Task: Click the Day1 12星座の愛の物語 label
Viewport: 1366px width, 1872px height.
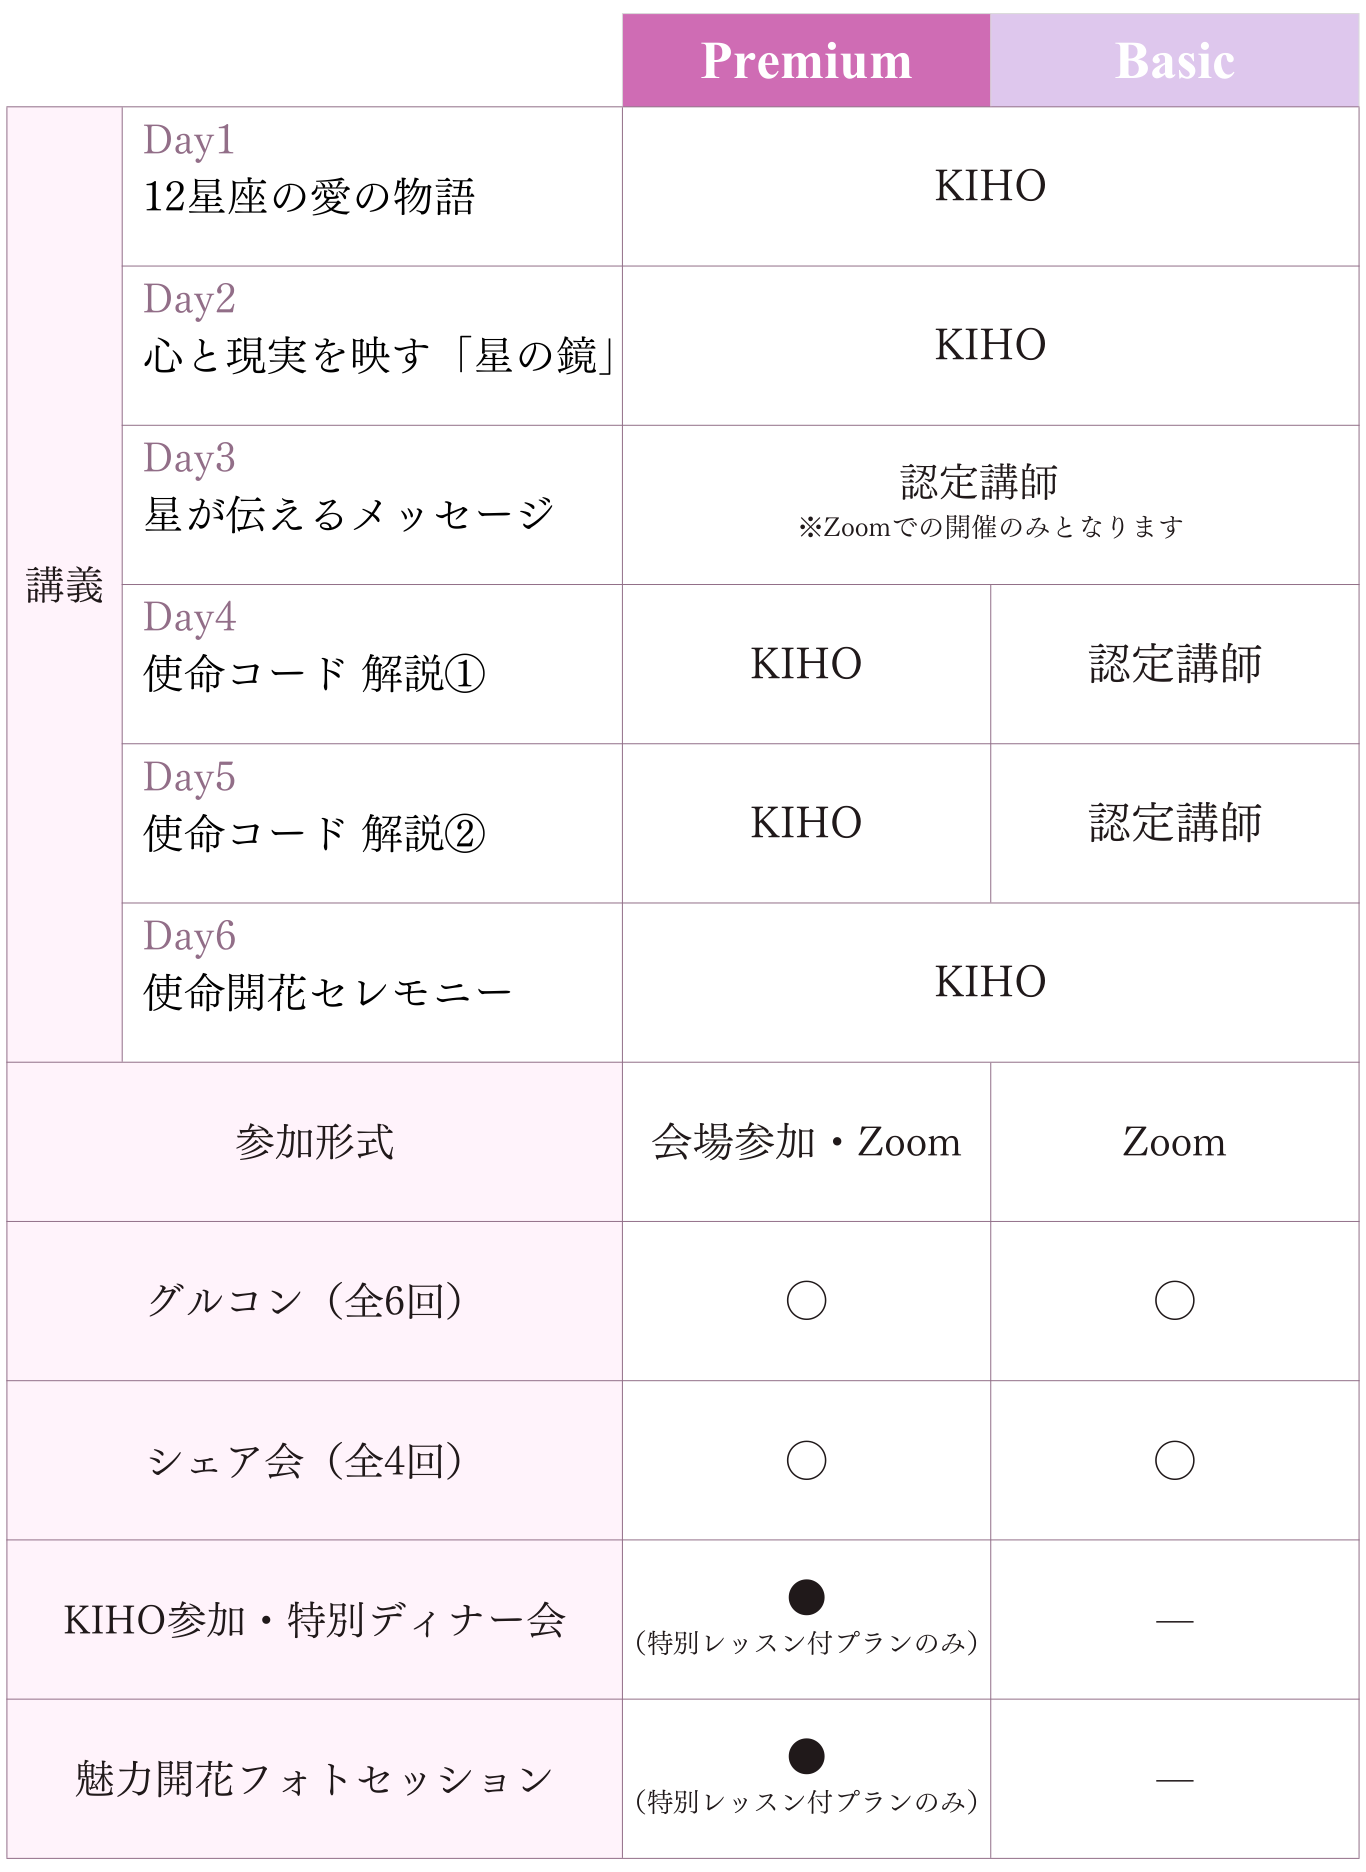Action: tap(309, 196)
